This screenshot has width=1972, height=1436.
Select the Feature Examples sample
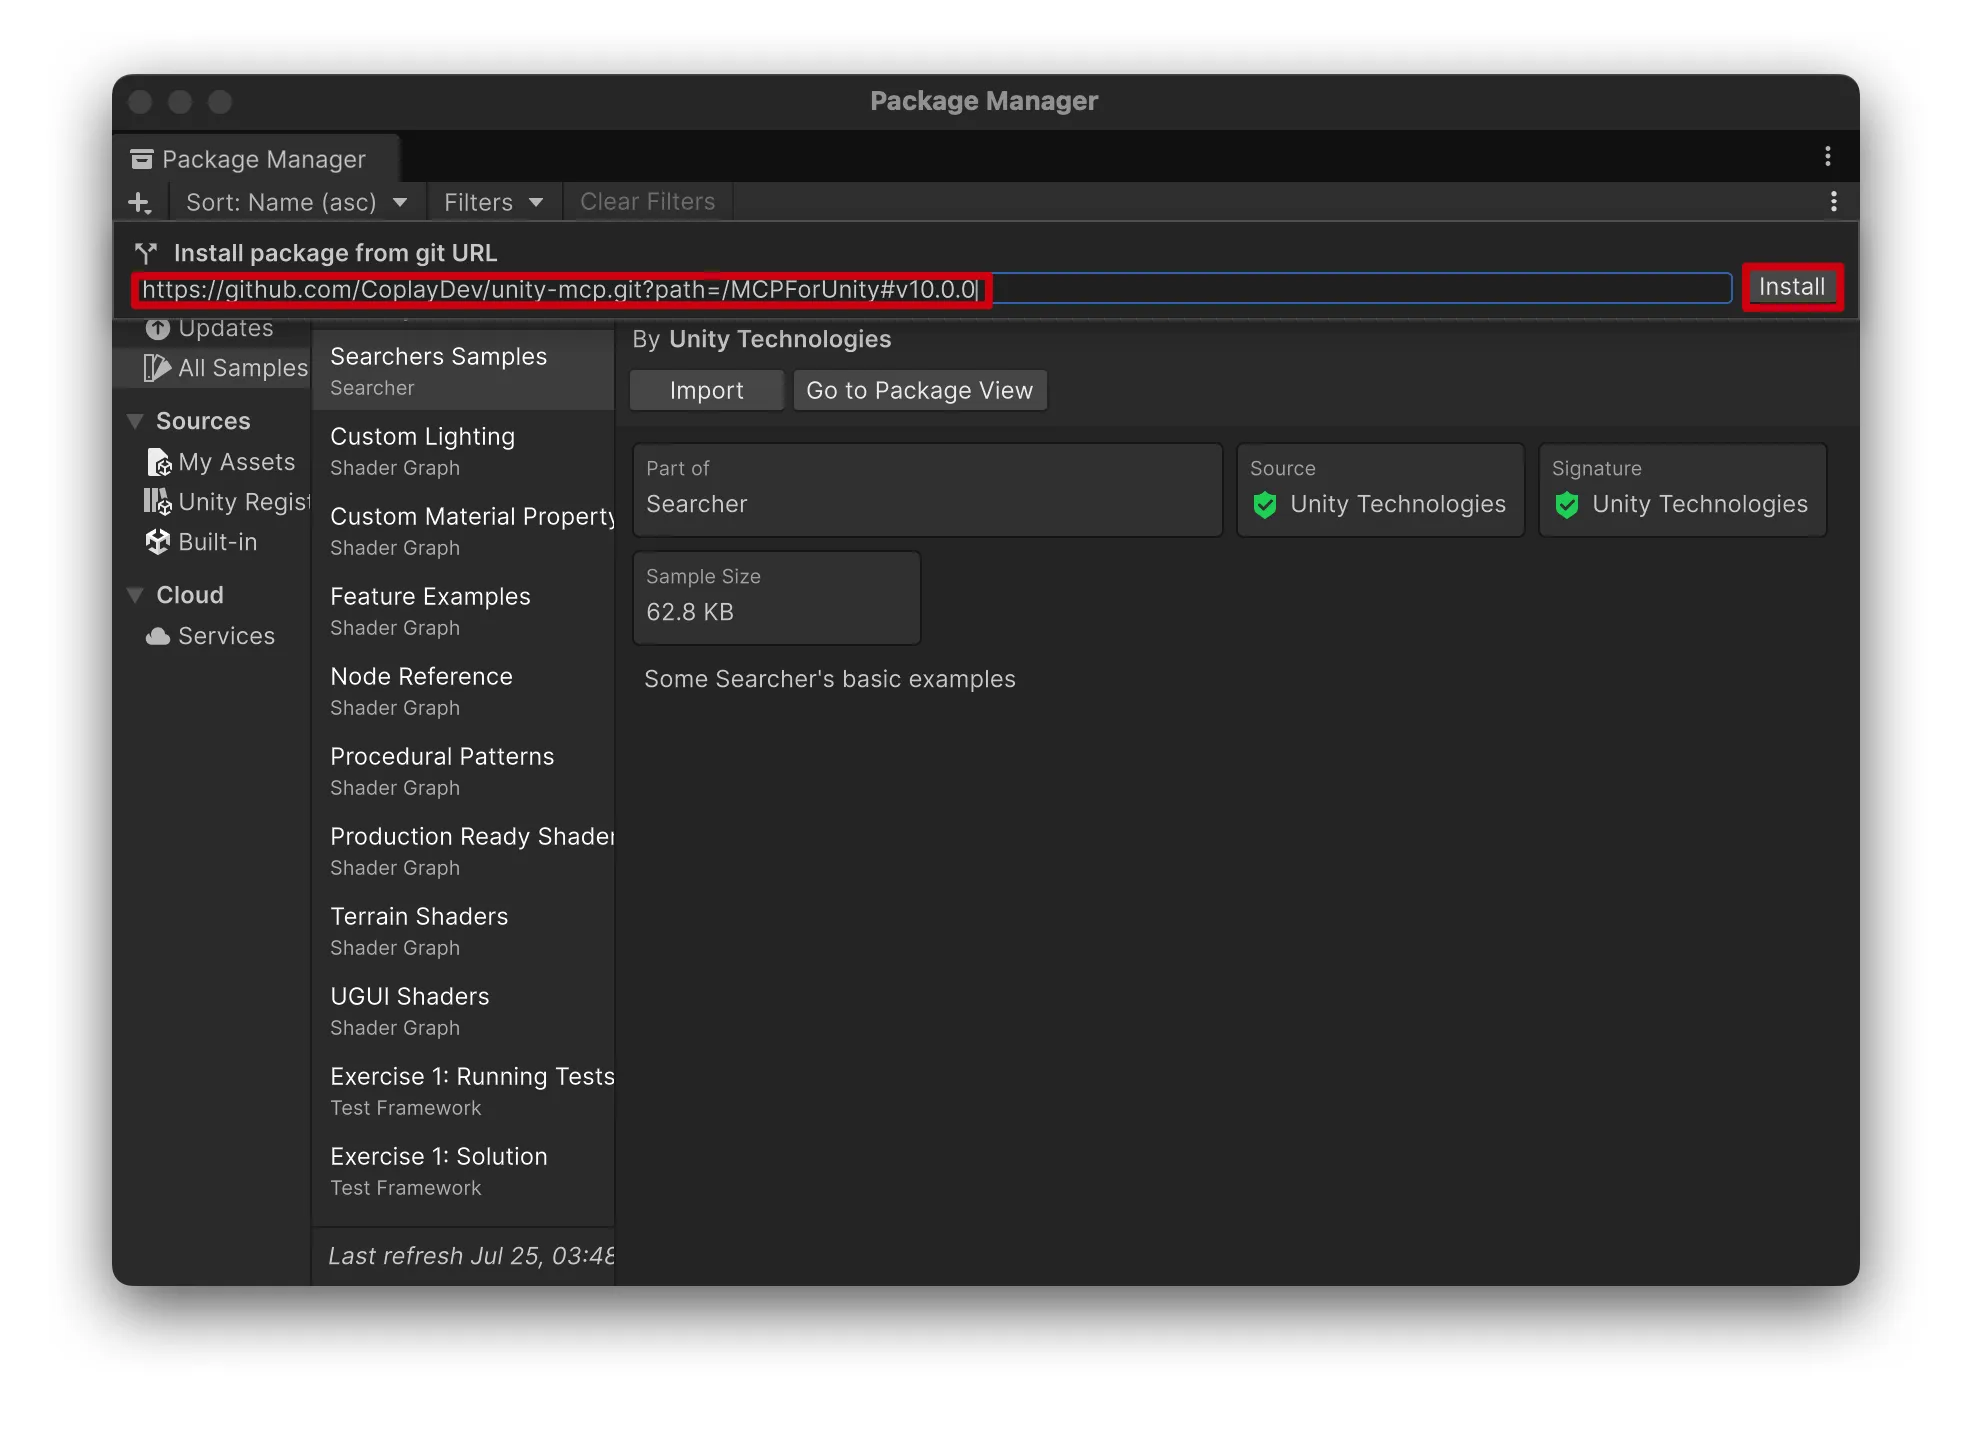463,611
